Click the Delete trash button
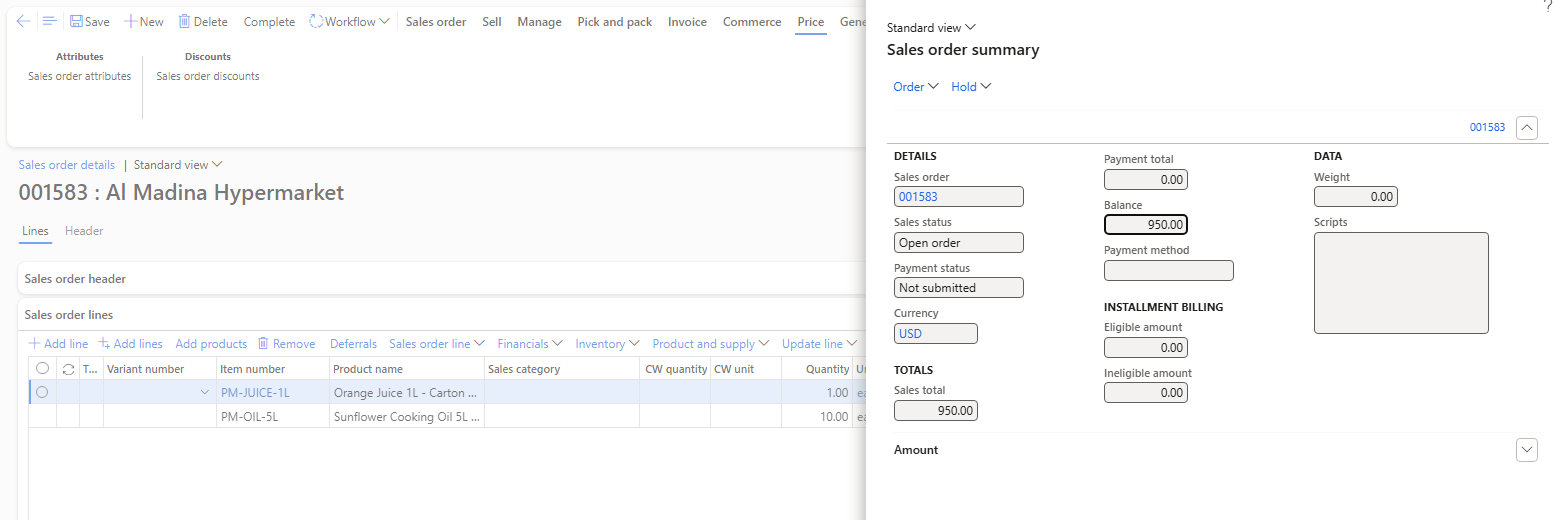 point(203,21)
